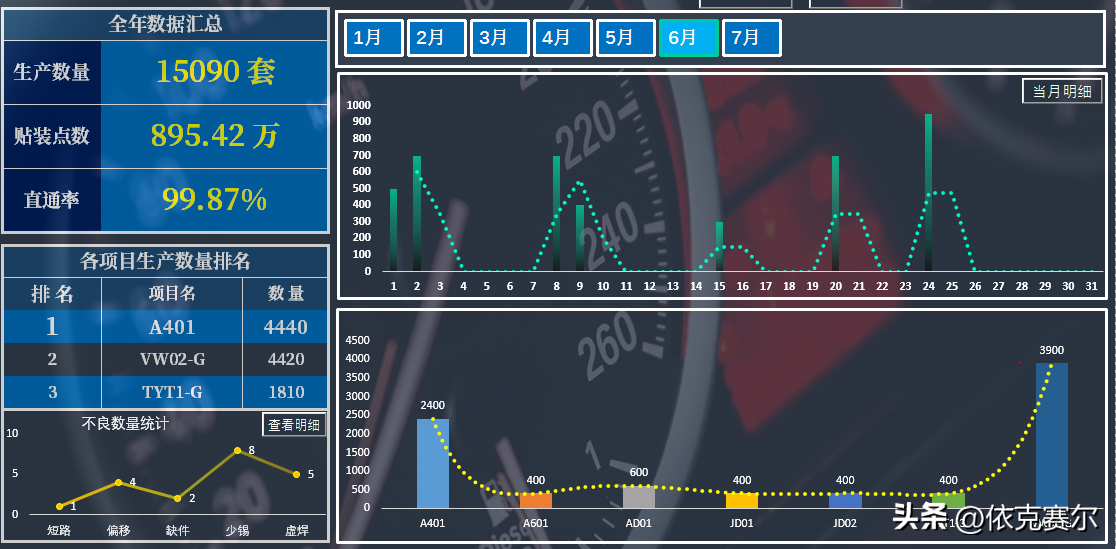This screenshot has height=549, width=1116.
Task: Click the tall bar labeled 3900
Action: coord(1052,436)
